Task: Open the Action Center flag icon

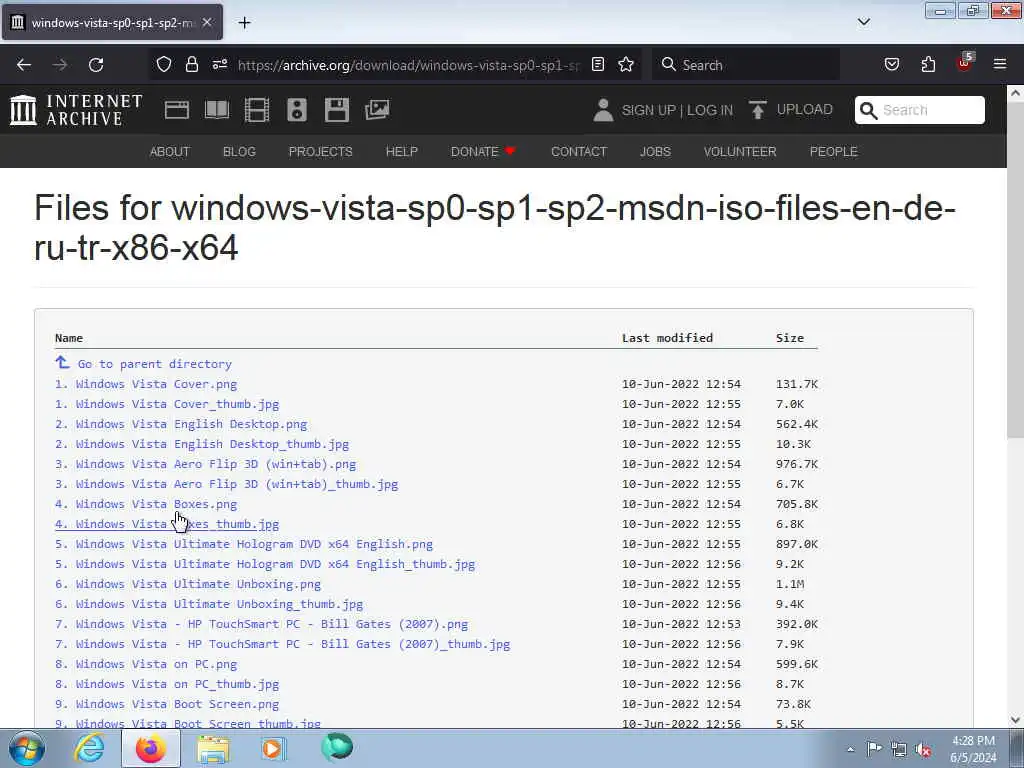Action: [x=874, y=749]
